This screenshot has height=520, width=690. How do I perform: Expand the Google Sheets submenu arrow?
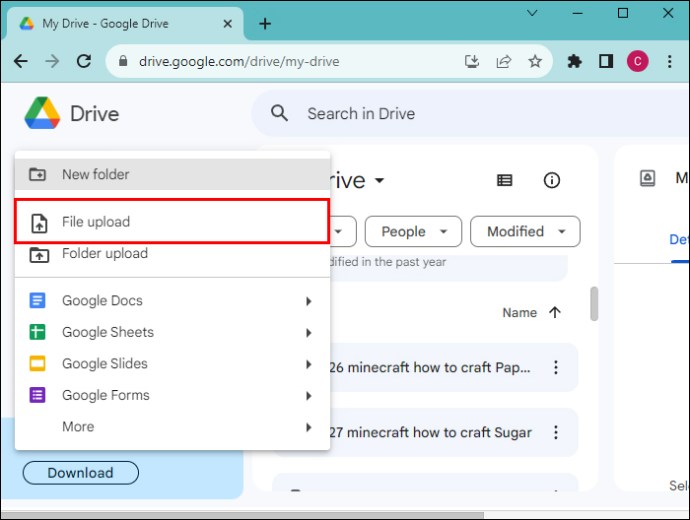tap(308, 333)
